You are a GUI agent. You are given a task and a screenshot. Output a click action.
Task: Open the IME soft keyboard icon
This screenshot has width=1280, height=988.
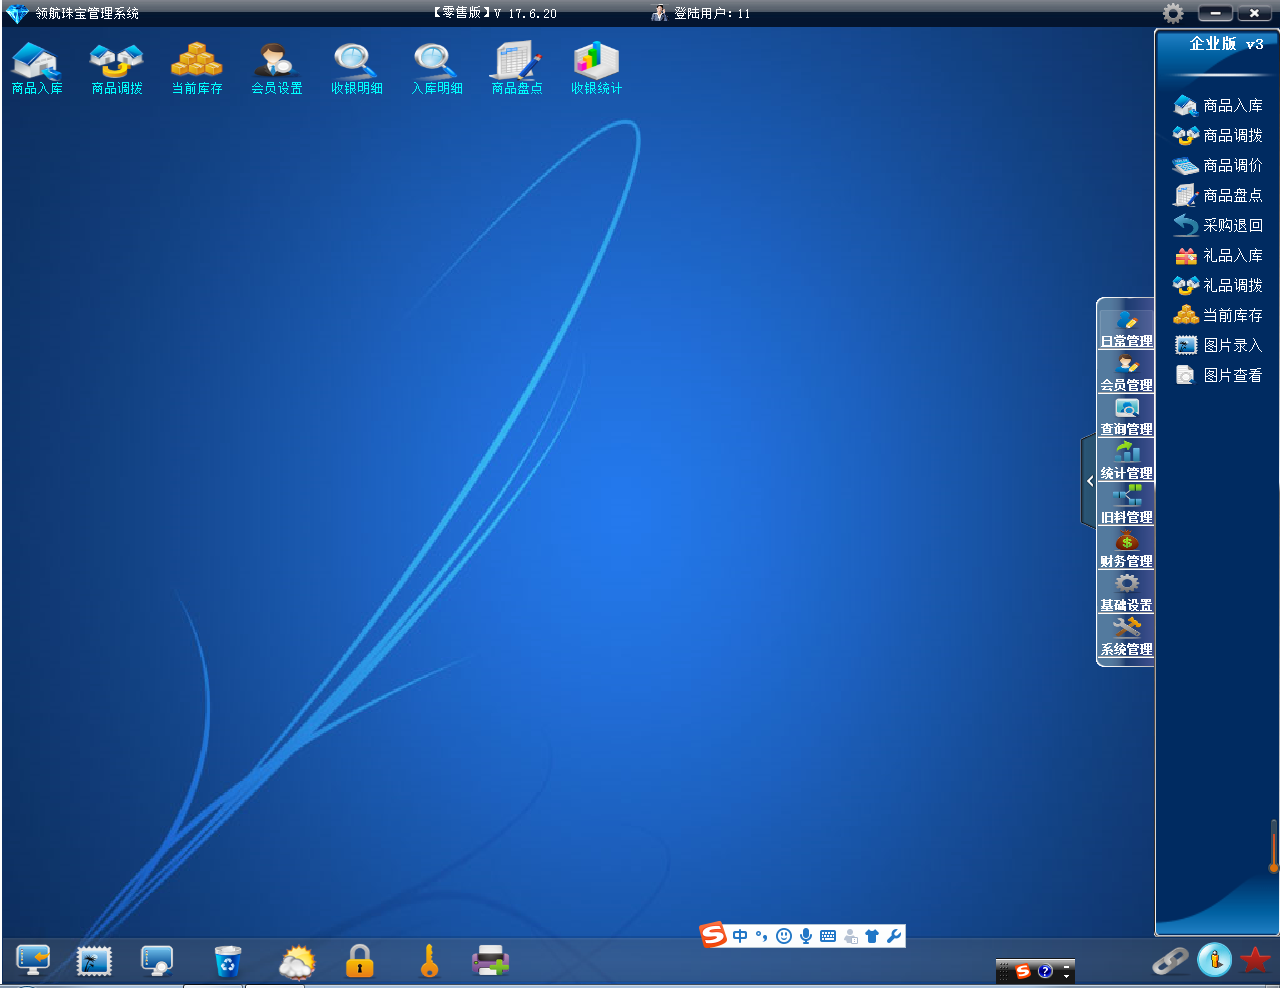828,936
